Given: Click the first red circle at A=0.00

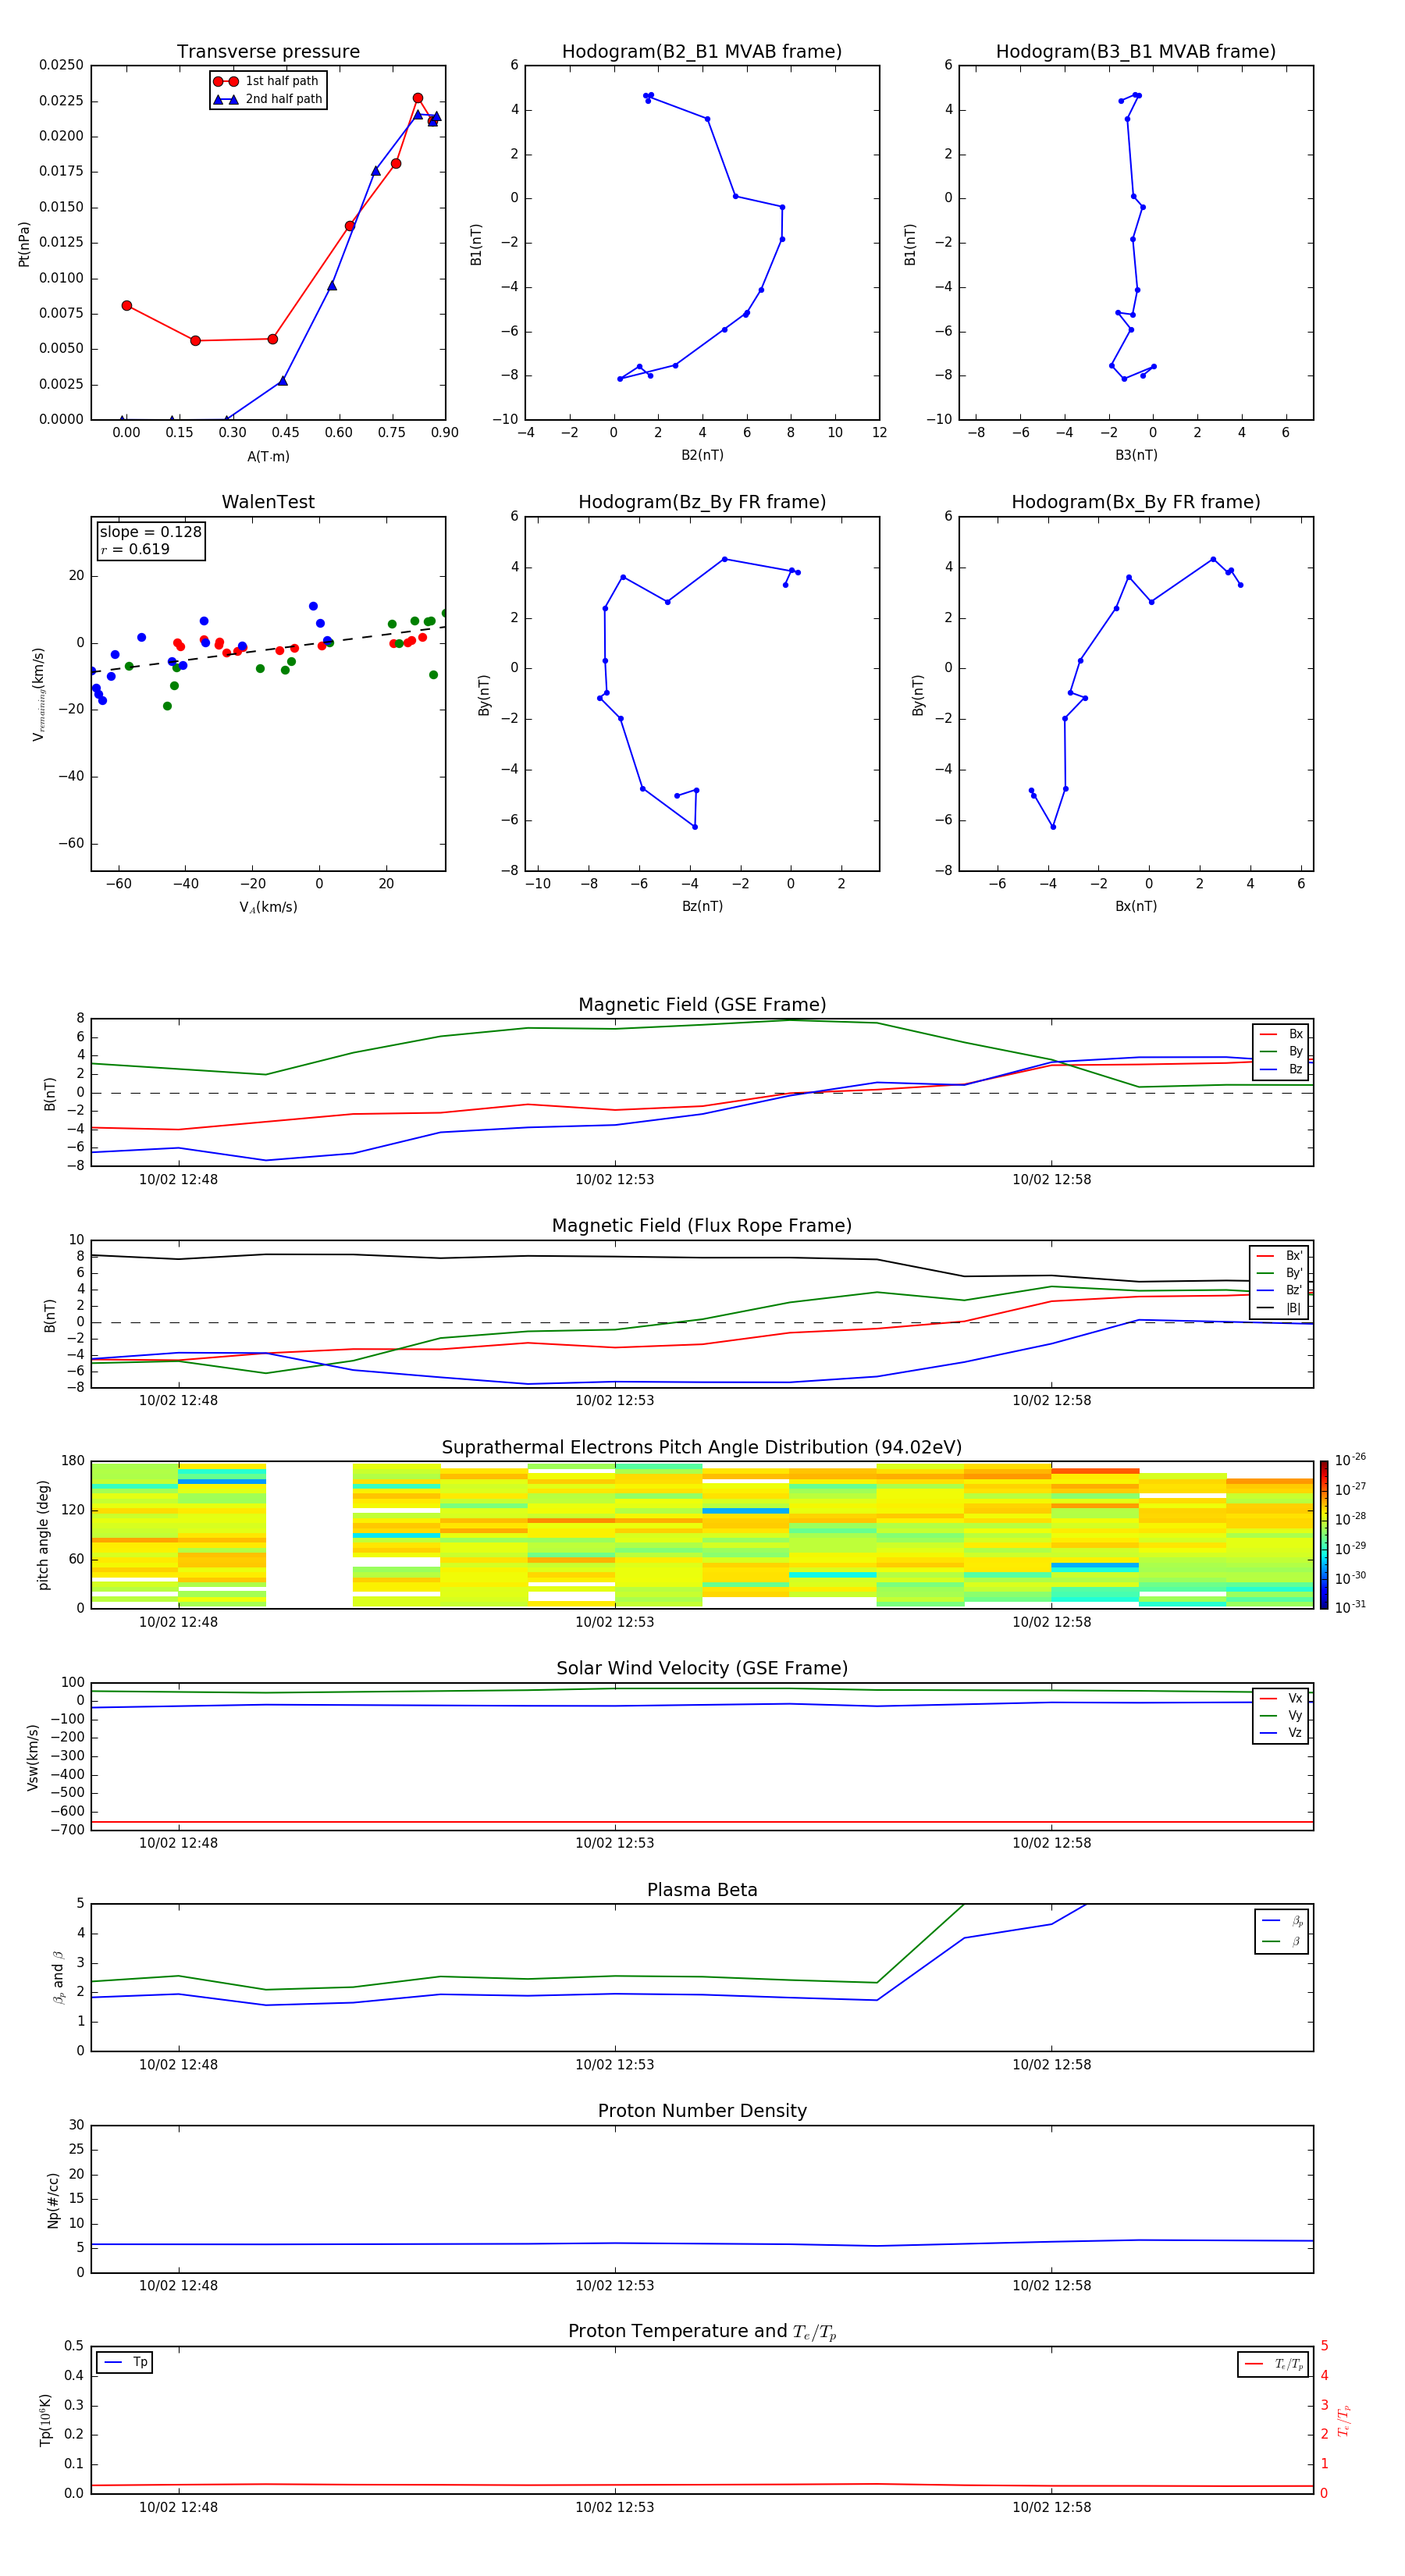Looking at the screenshot, I should pyautogui.click(x=126, y=306).
